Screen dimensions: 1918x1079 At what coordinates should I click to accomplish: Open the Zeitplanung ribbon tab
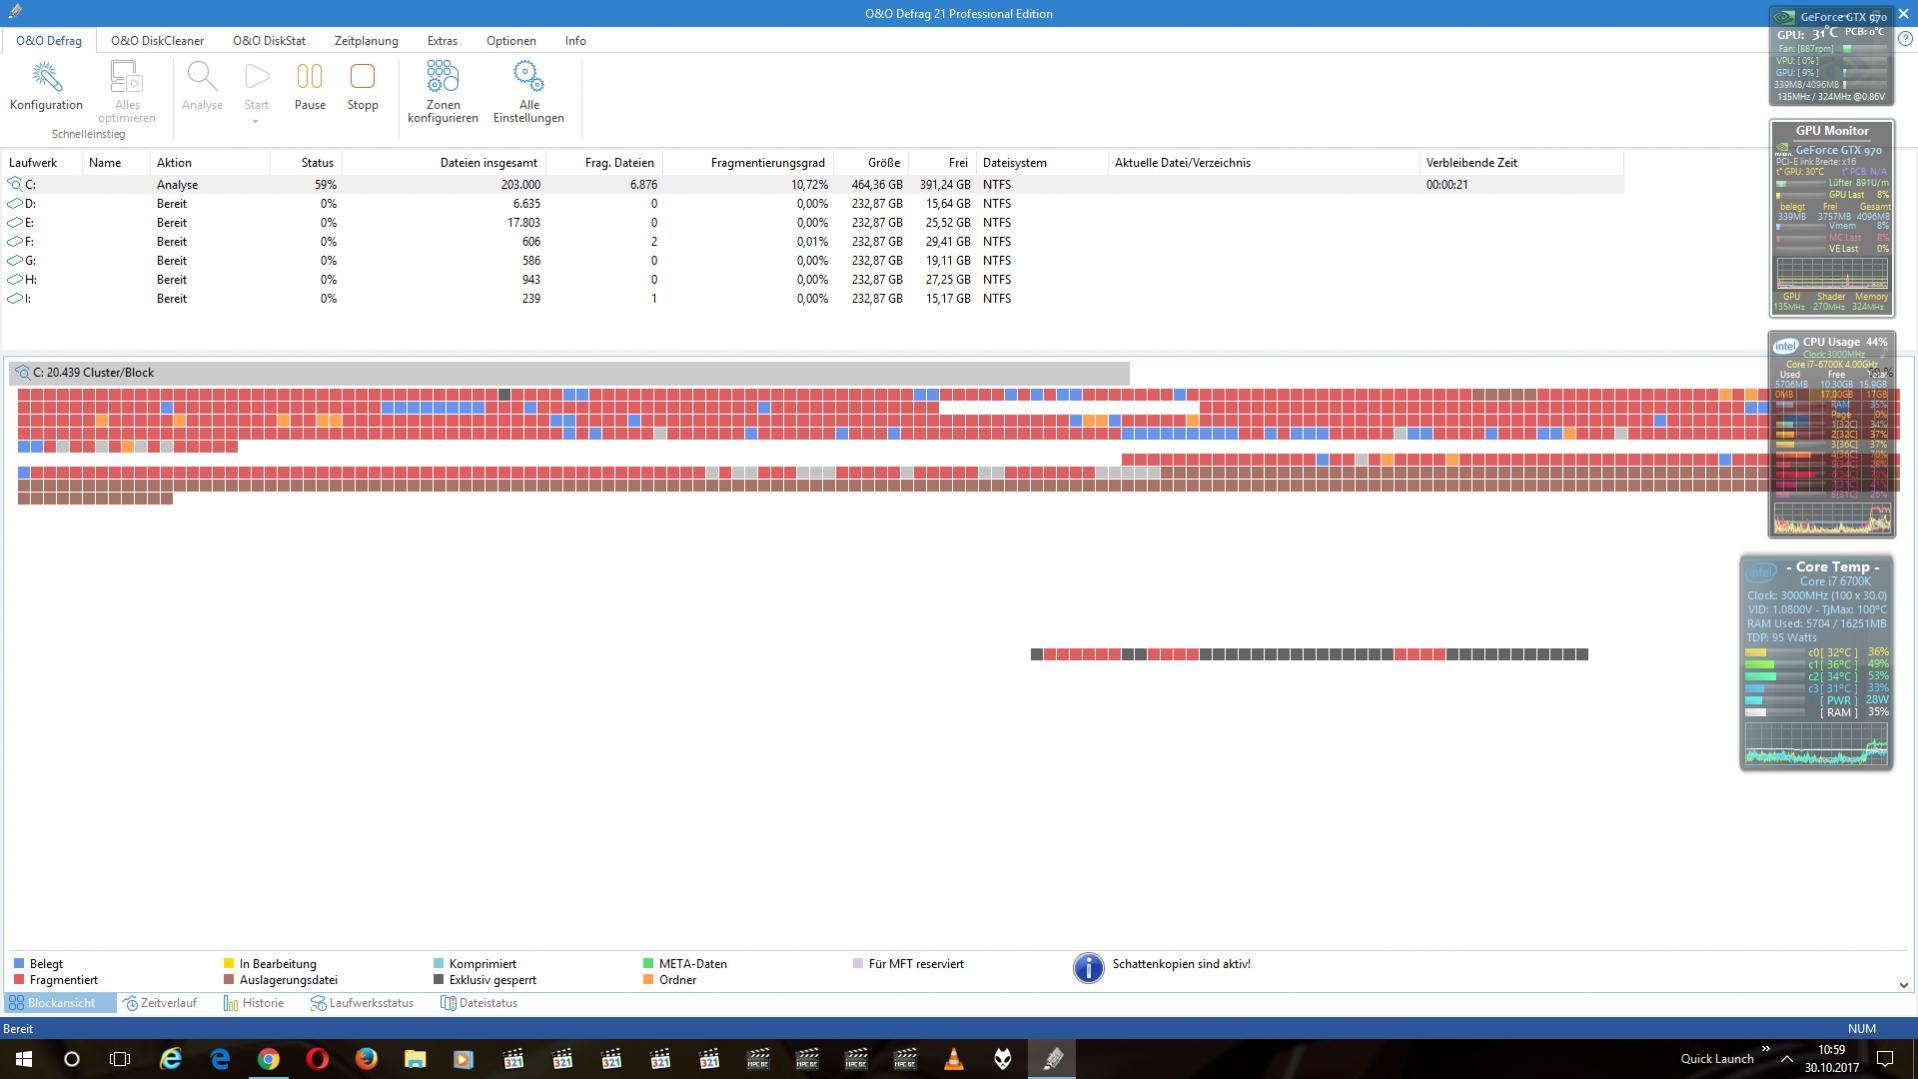tap(366, 41)
